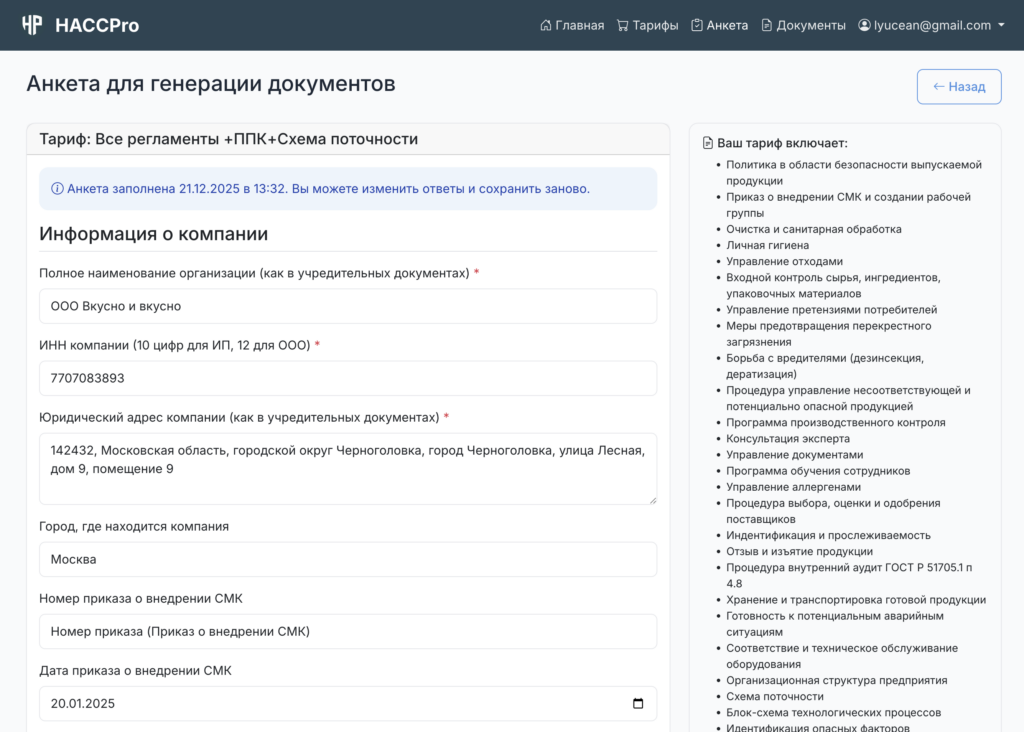Click the user avatar icon beside the email

(864, 25)
